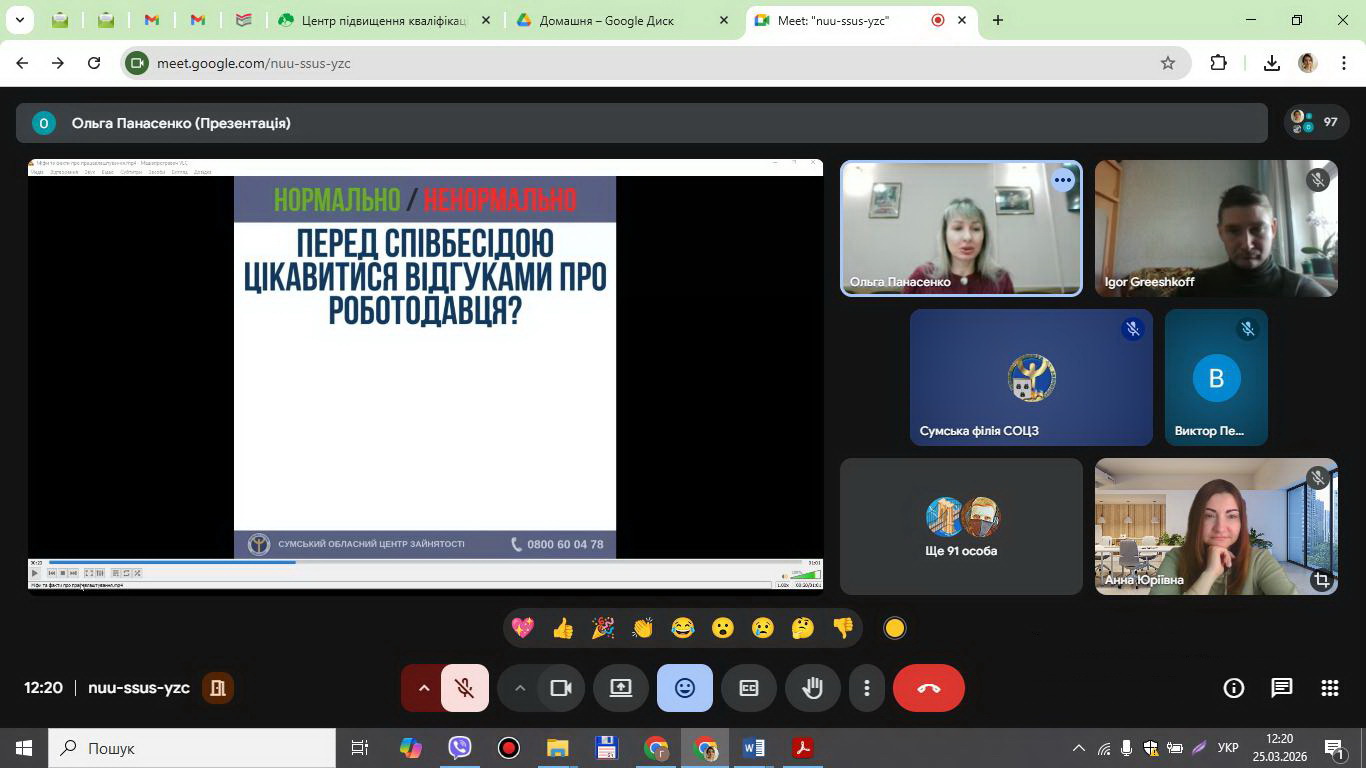
Task: Expand video settings arrow beside camera
Action: point(520,688)
